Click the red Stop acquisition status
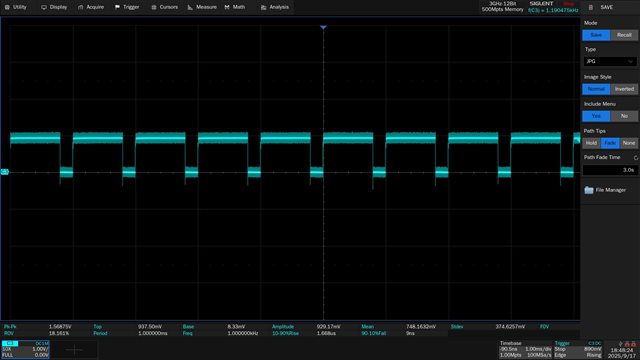This screenshot has width=640, height=360. (568, 4)
